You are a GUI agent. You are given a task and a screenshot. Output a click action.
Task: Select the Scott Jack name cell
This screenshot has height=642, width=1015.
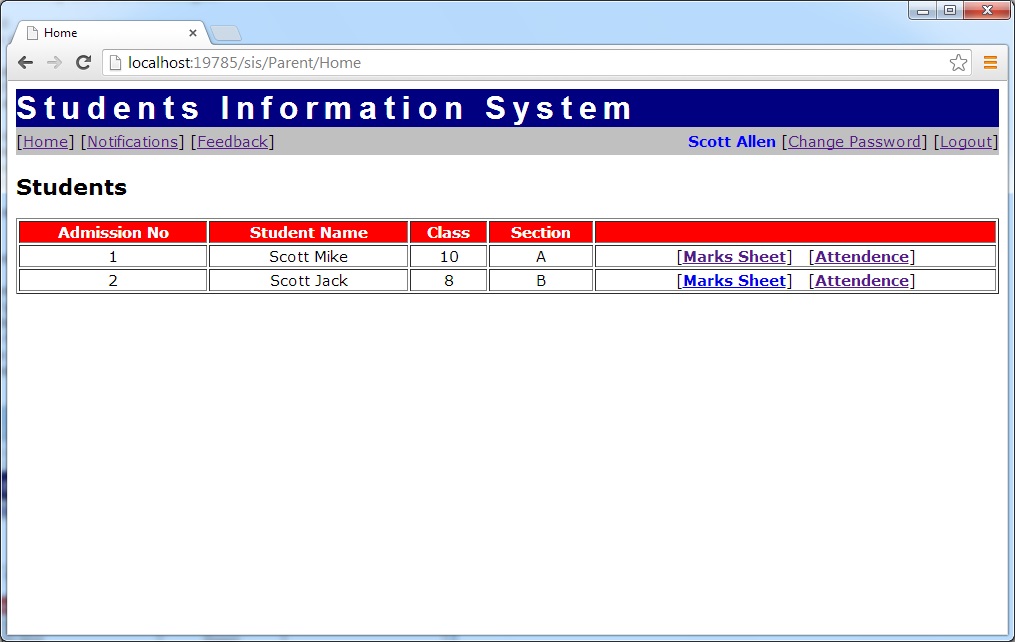[309, 281]
